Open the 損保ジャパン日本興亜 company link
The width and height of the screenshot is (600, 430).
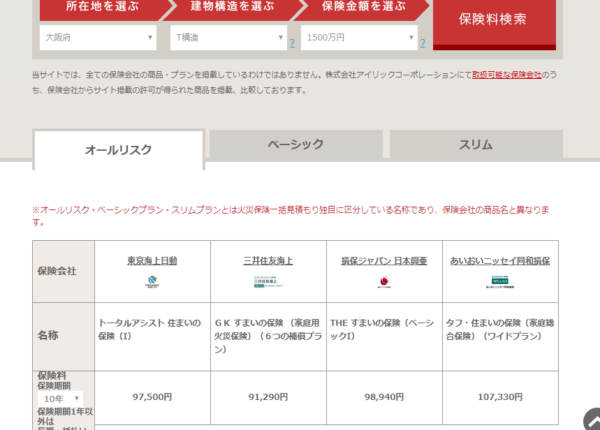coord(384,261)
